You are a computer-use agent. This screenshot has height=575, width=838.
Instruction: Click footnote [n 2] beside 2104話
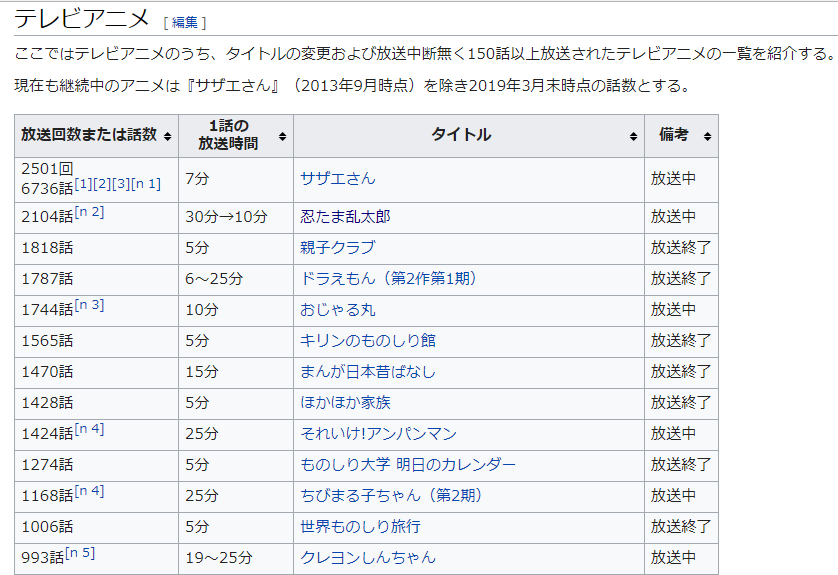point(89,212)
